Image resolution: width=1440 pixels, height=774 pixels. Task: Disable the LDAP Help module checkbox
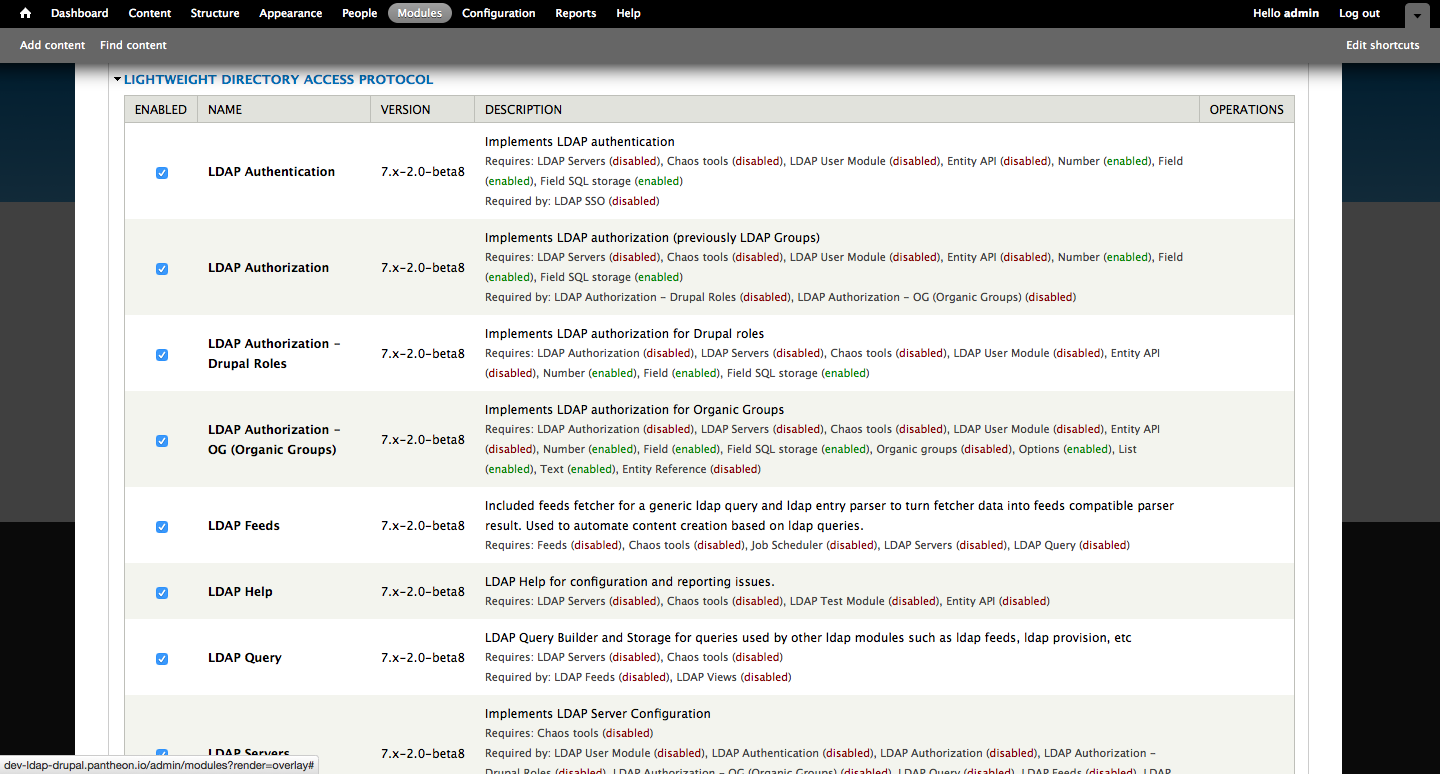click(162, 593)
